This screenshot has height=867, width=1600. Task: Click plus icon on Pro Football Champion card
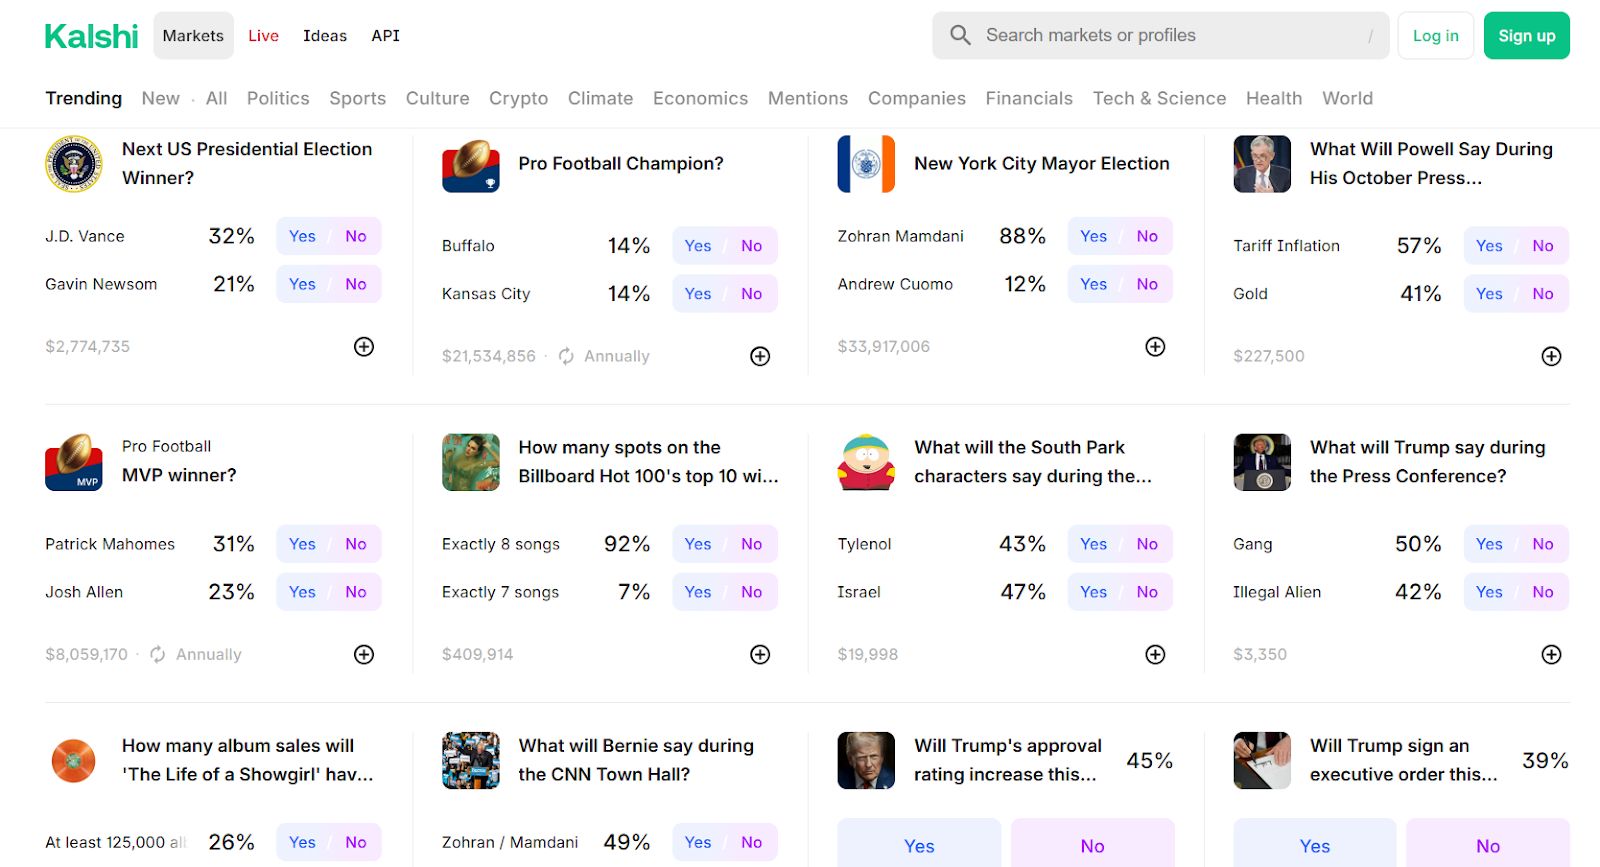click(760, 356)
